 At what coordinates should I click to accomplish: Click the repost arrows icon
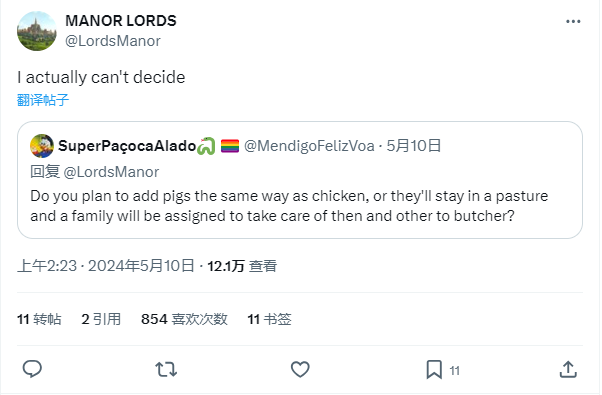tap(166, 370)
